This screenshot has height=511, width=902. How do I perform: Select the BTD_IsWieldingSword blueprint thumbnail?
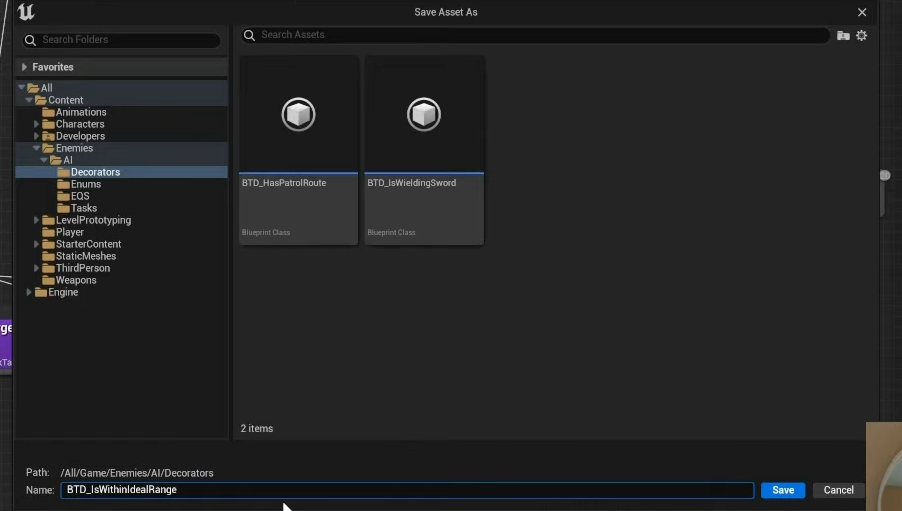click(x=424, y=115)
